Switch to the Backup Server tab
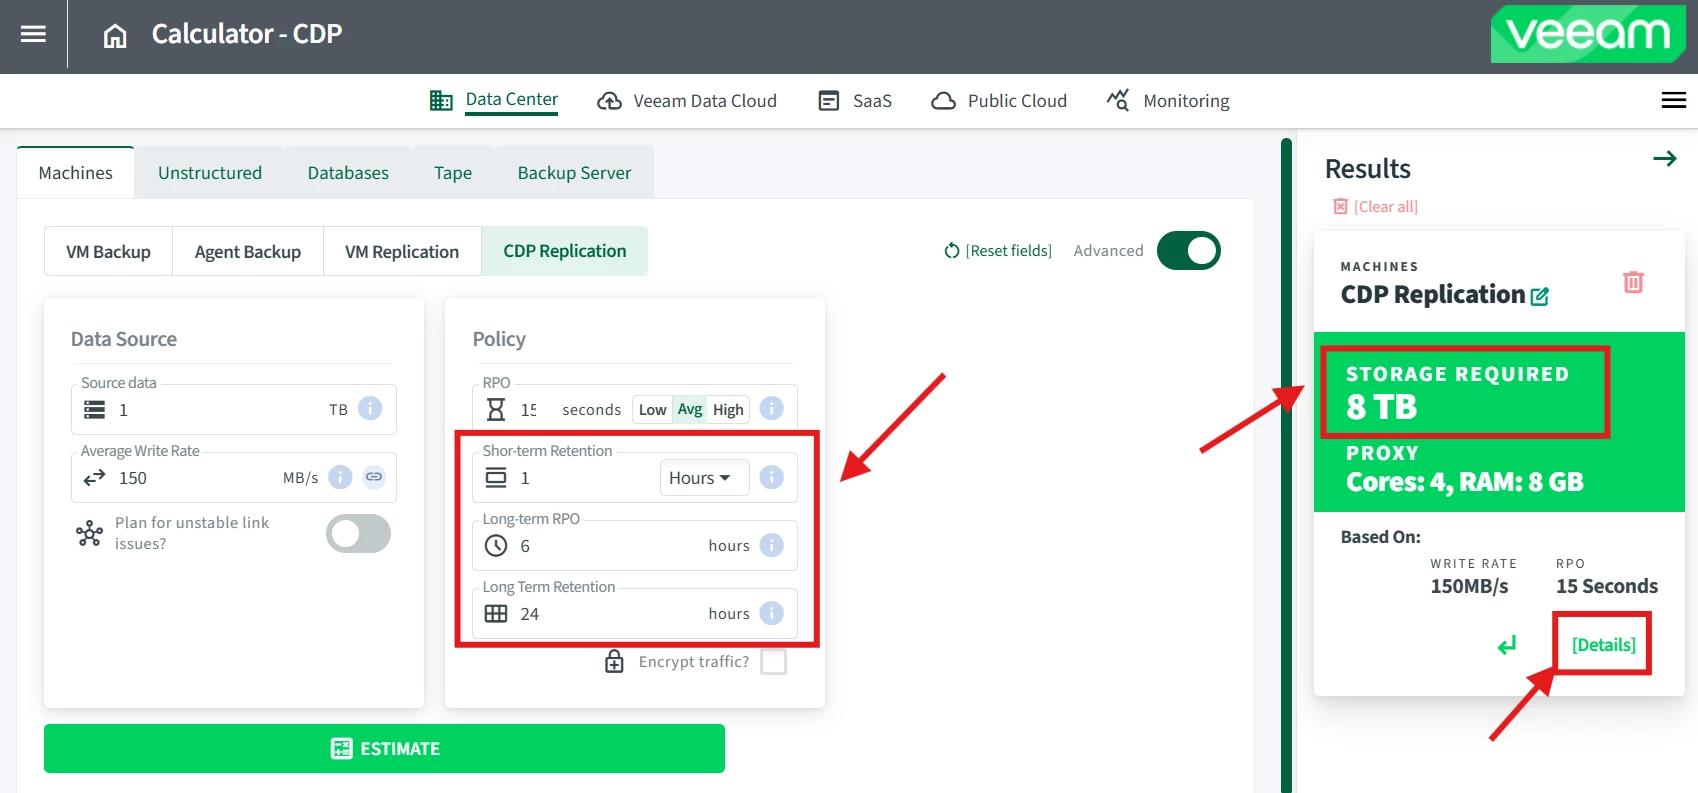1698x793 pixels. pyautogui.click(x=574, y=173)
